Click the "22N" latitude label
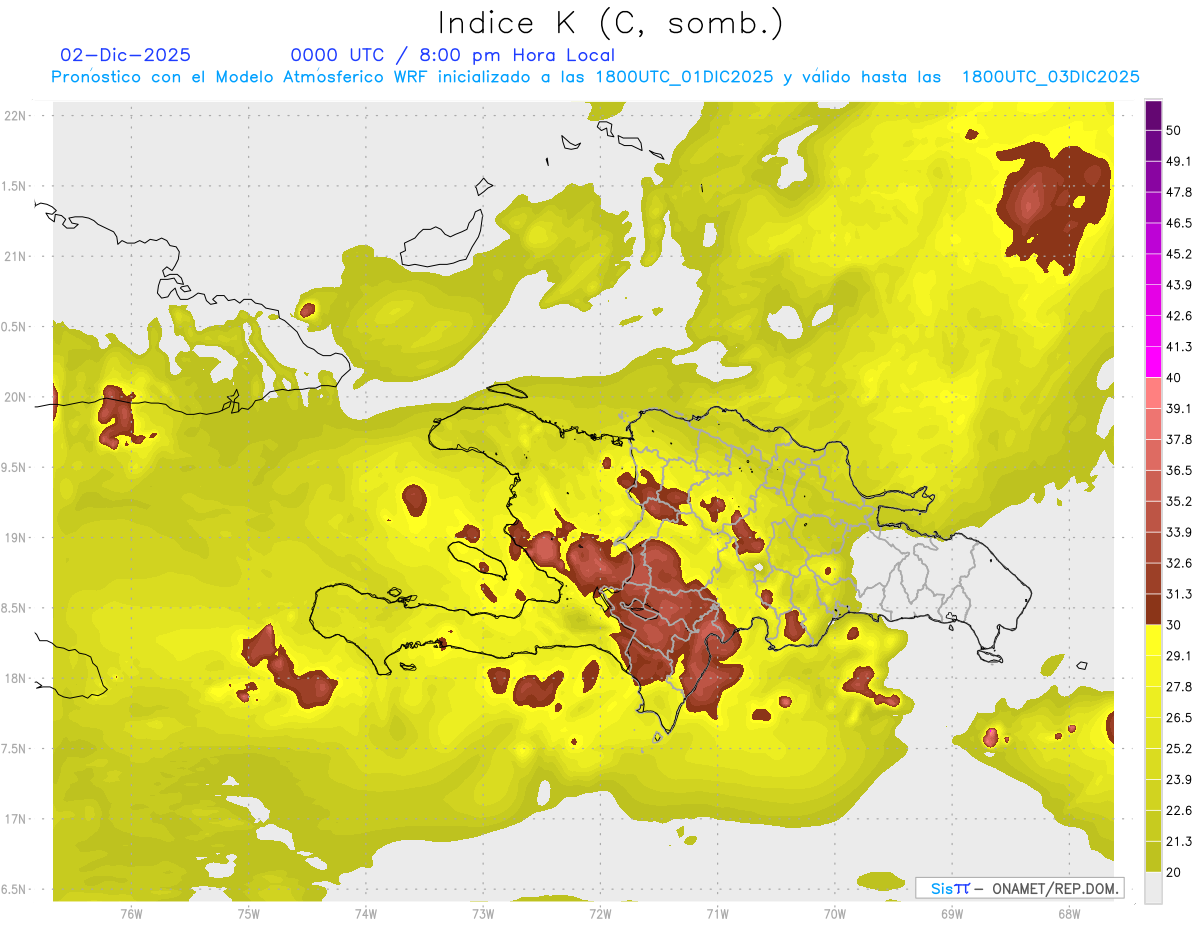This screenshot has width=1200, height=927. pyautogui.click(x=16, y=115)
